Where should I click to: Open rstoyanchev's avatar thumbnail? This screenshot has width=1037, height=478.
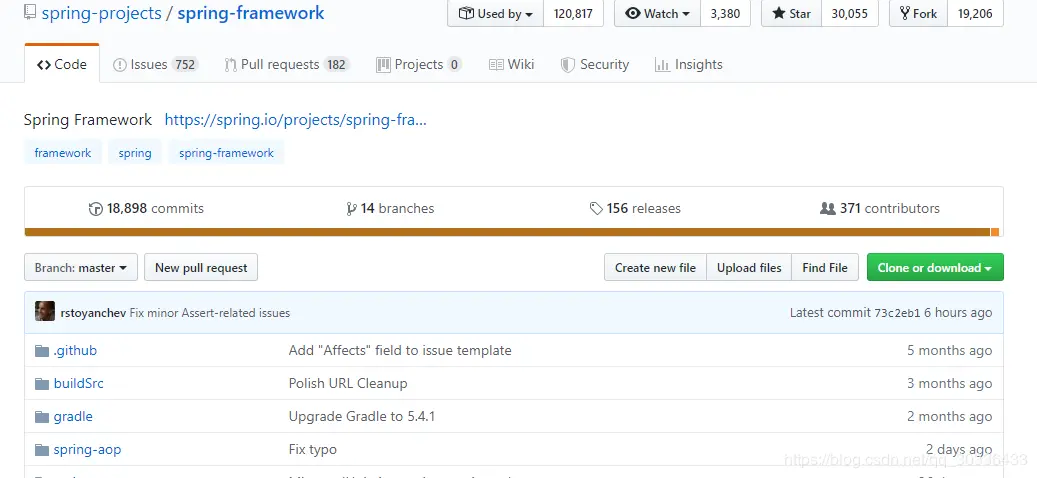(45, 311)
